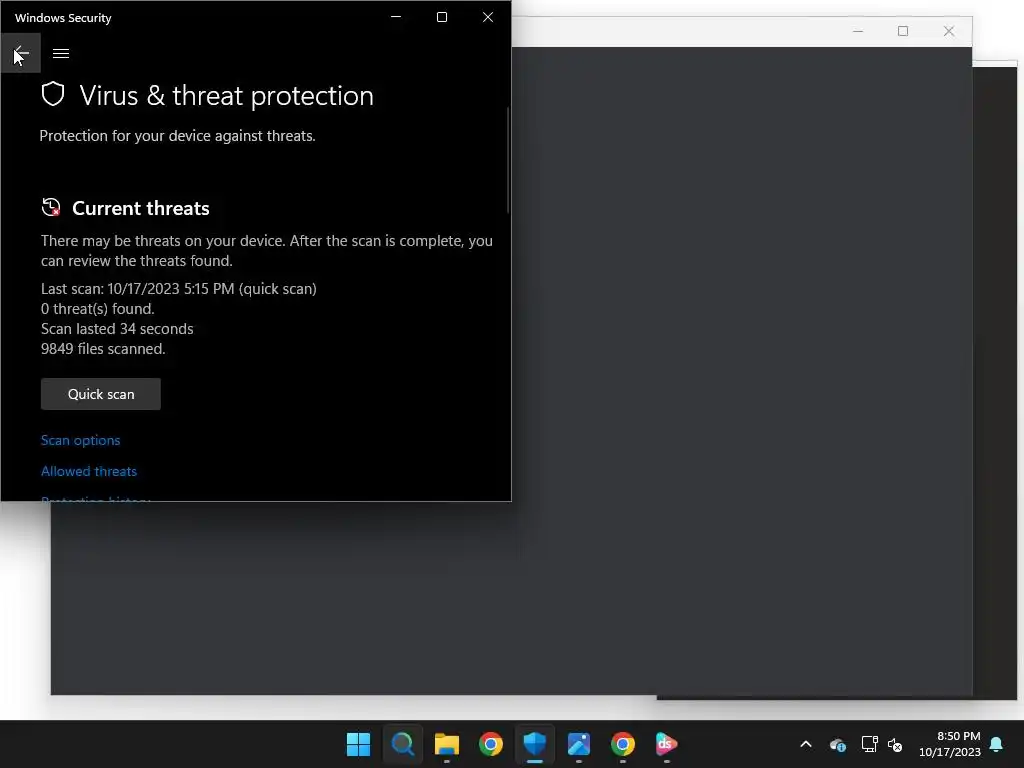The image size is (1024, 768).
Task: Close the gray background window
Action: click(x=949, y=31)
